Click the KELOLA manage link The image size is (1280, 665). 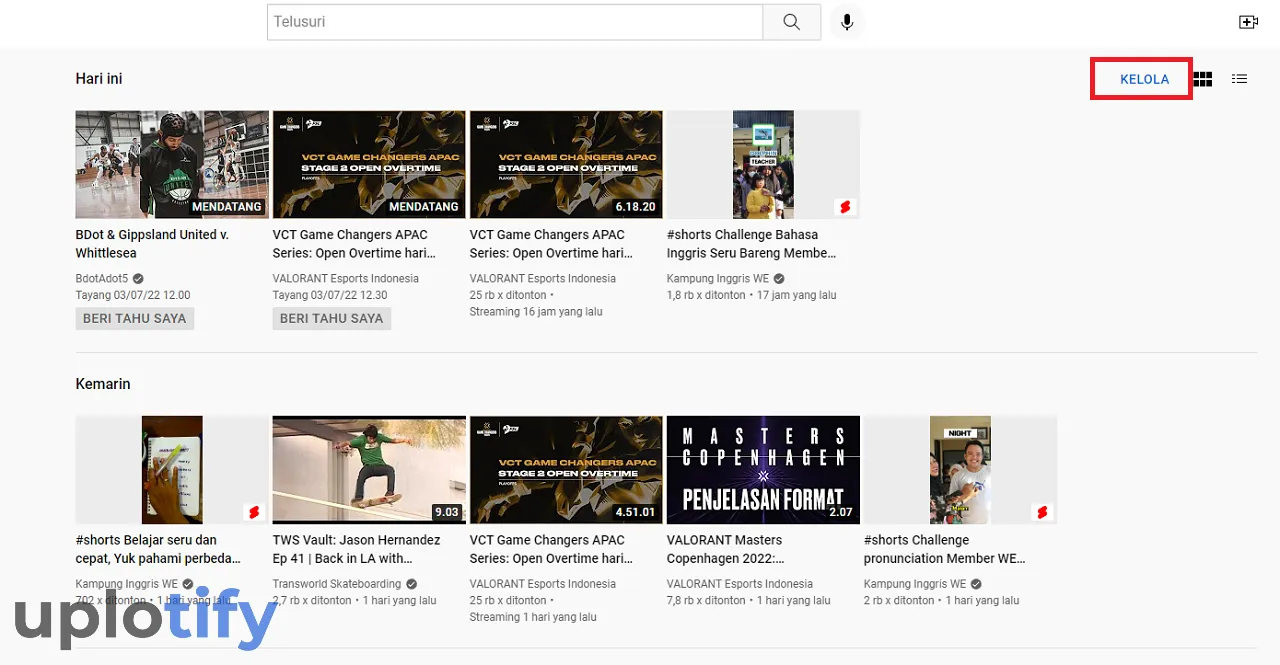click(1144, 79)
